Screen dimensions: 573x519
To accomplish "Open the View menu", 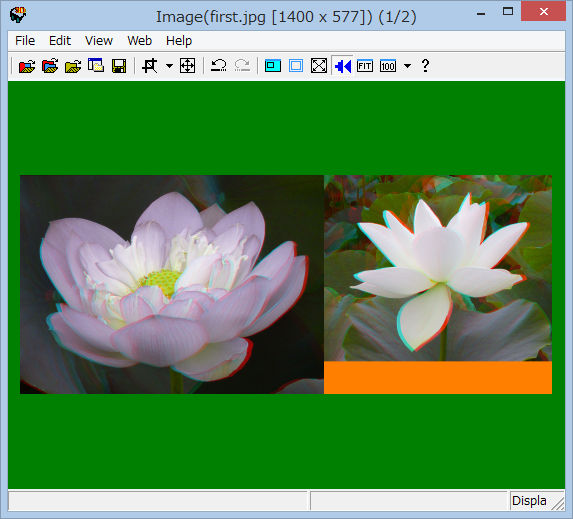I will (x=99, y=41).
